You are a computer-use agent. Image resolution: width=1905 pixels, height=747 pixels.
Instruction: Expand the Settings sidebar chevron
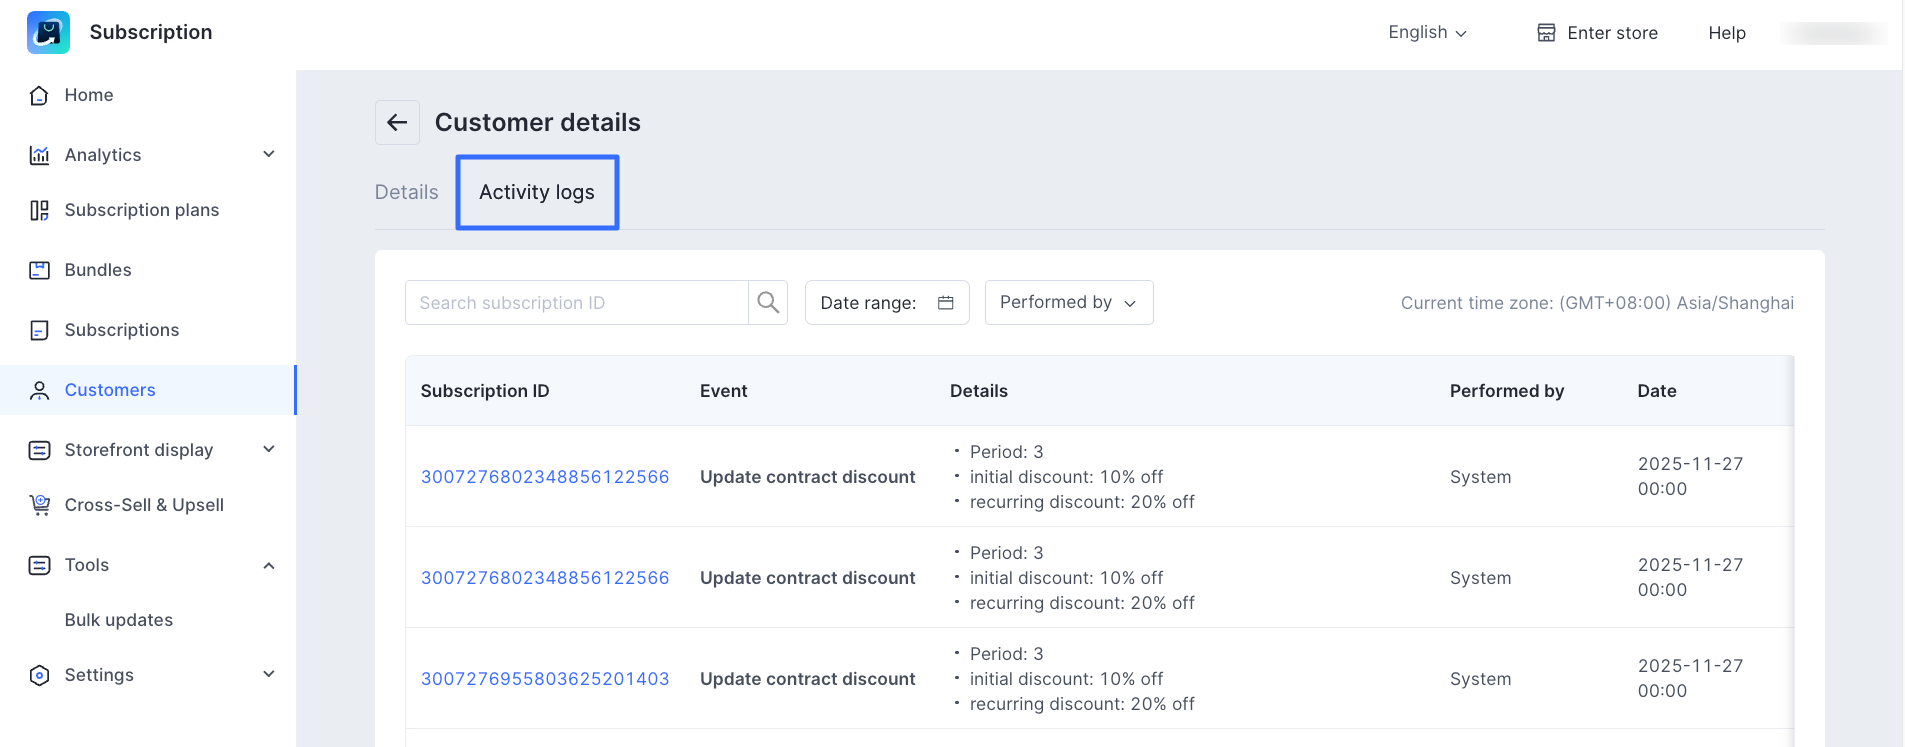(268, 674)
